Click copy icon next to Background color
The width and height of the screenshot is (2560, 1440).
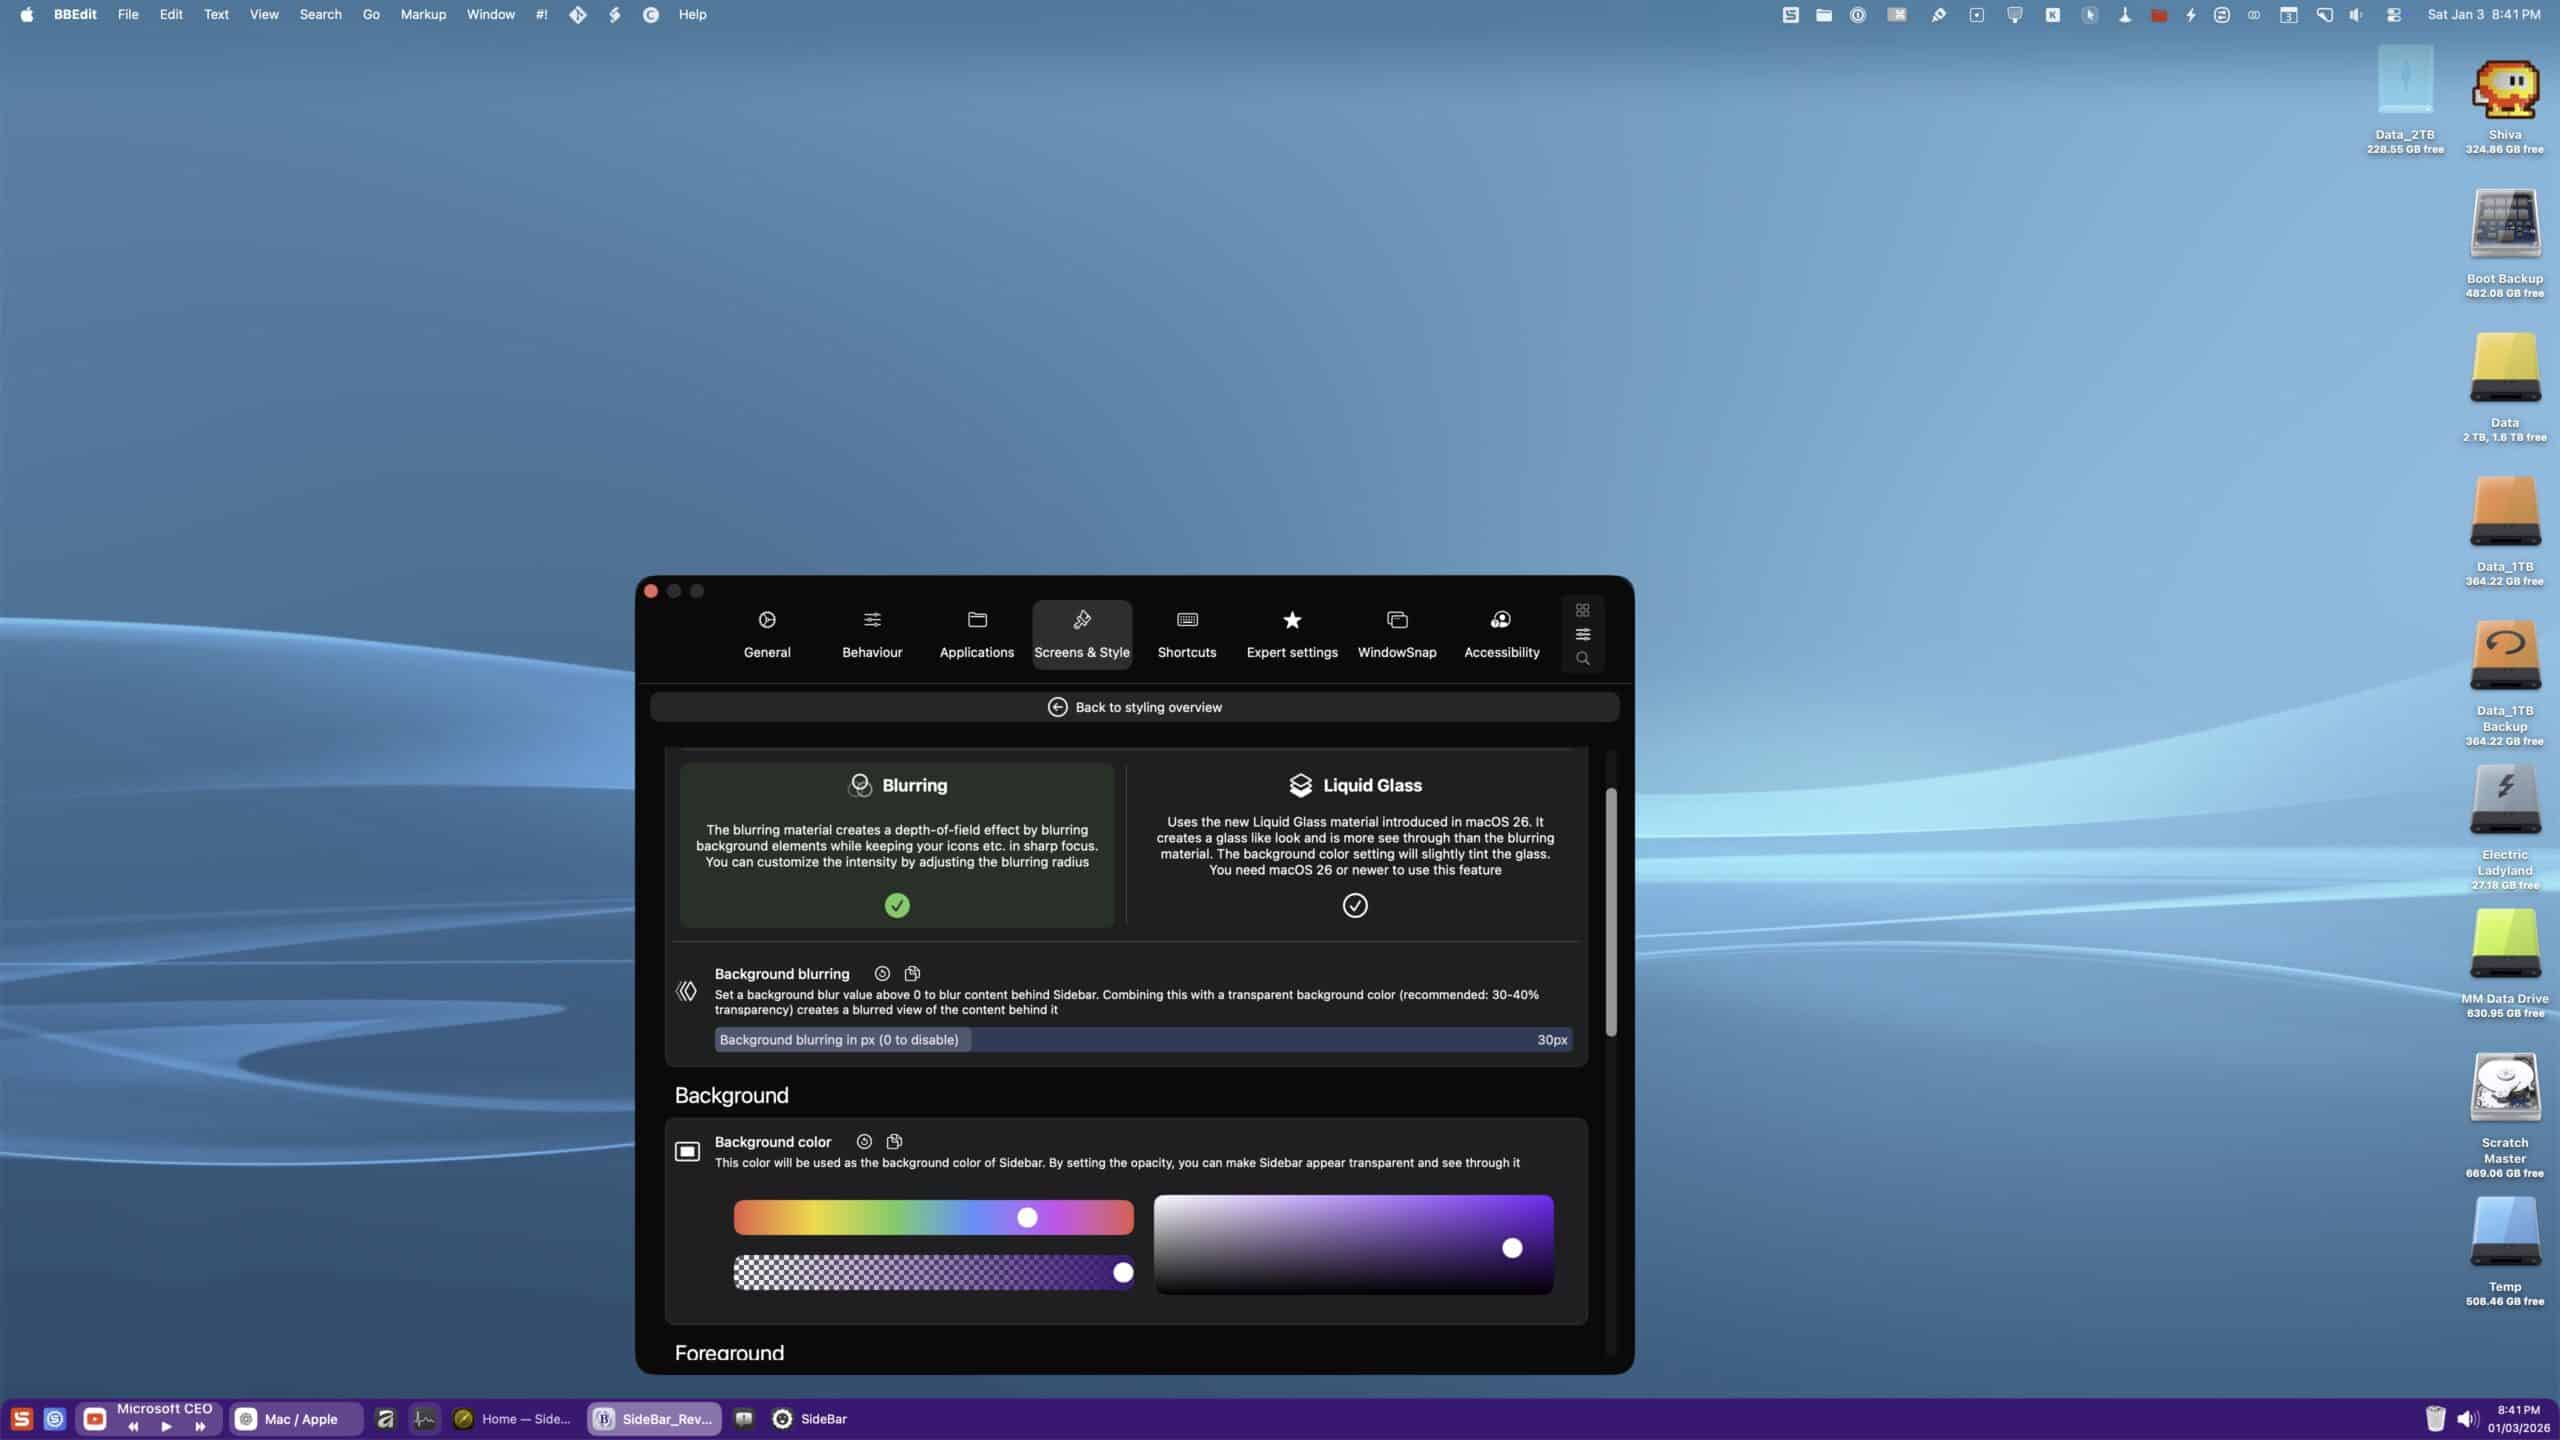point(894,1141)
